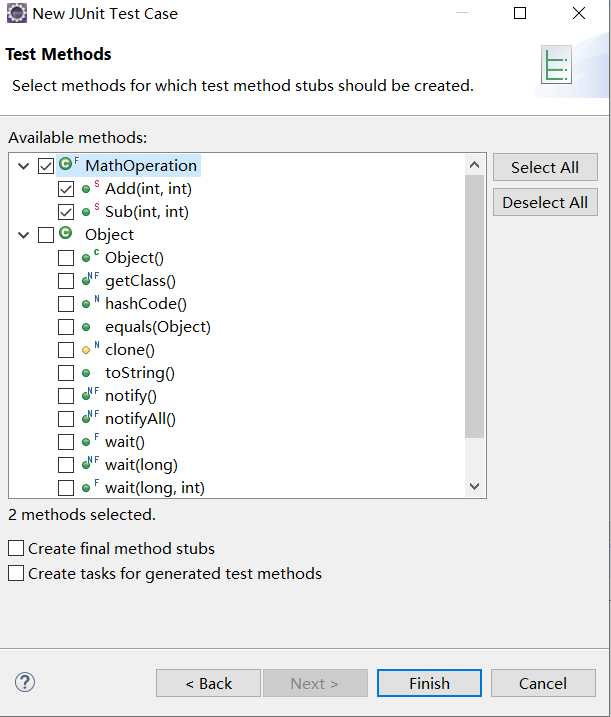Click the Select All button
The height and width of the screenshot is (717, 611).
pos(545,167)
